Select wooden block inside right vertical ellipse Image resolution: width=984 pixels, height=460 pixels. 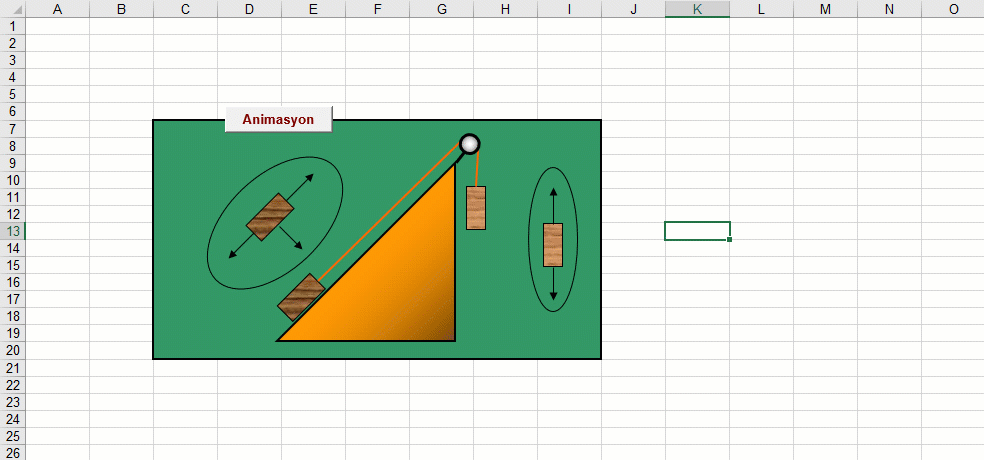553,245
